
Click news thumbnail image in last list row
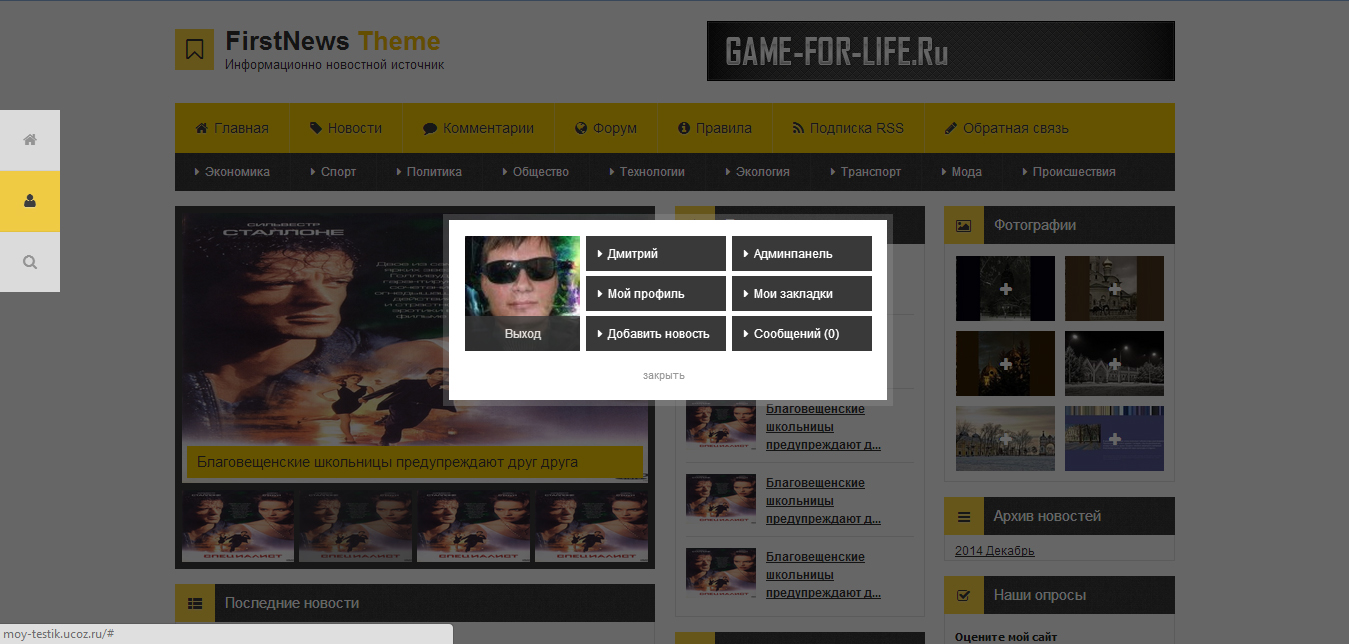pos(721,571)
